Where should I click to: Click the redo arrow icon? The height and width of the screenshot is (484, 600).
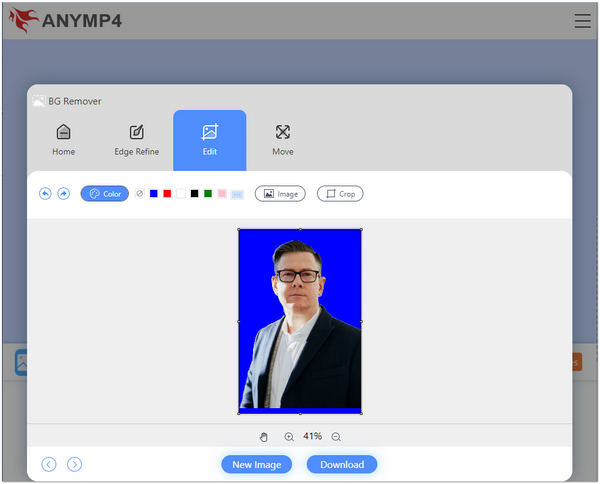click(64, 194)
